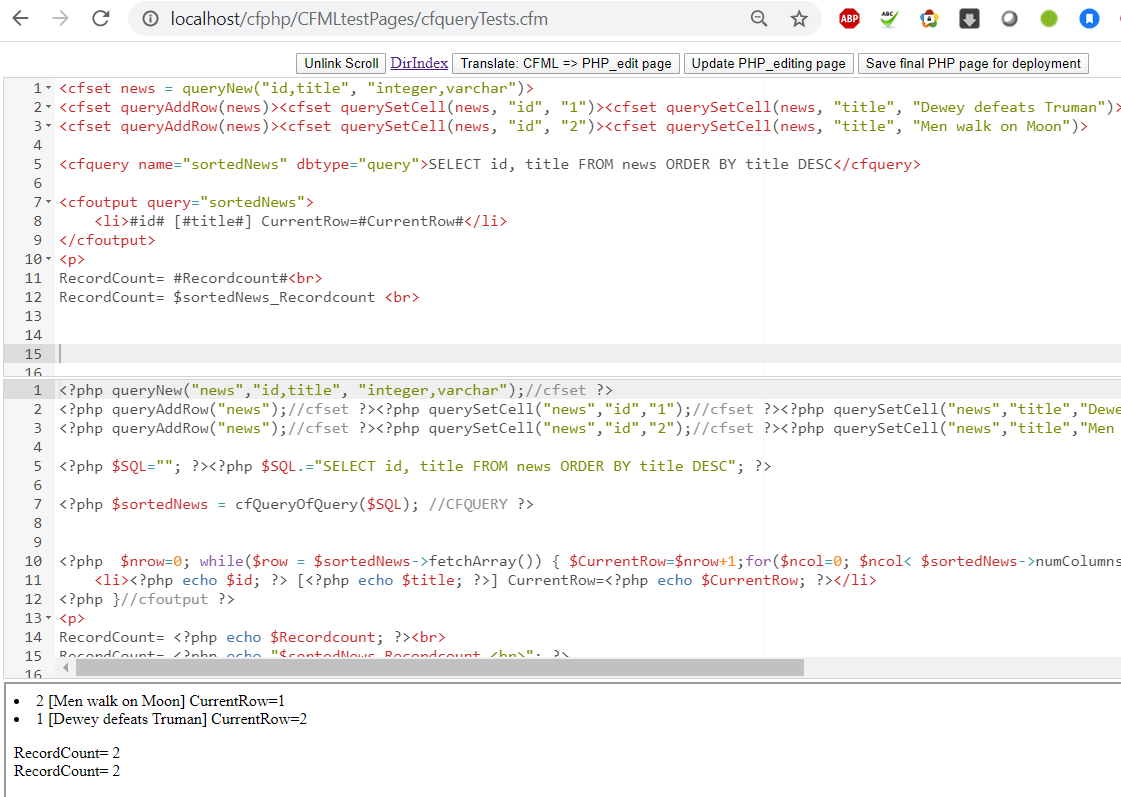
Task: Fold the <p> tag at PHP line 13
Action: (x=49, y=618)
